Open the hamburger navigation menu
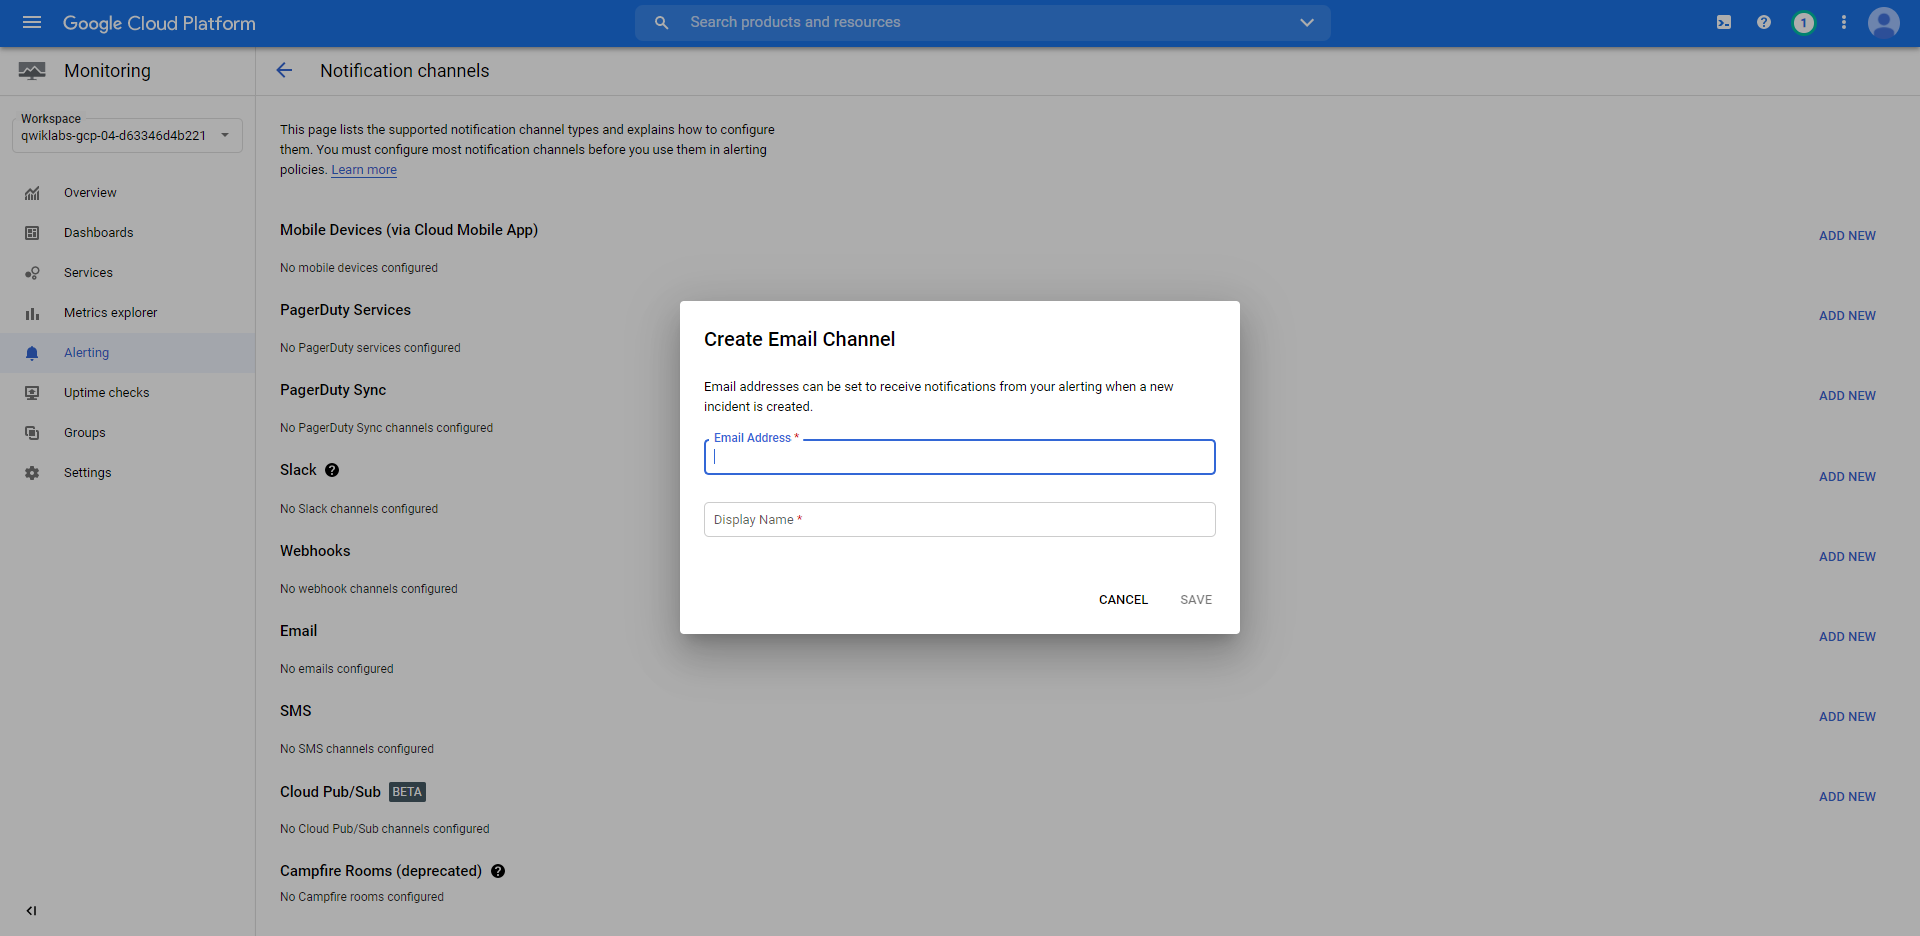The width and height of the screenshot is (1920, 936). point(32,22)
